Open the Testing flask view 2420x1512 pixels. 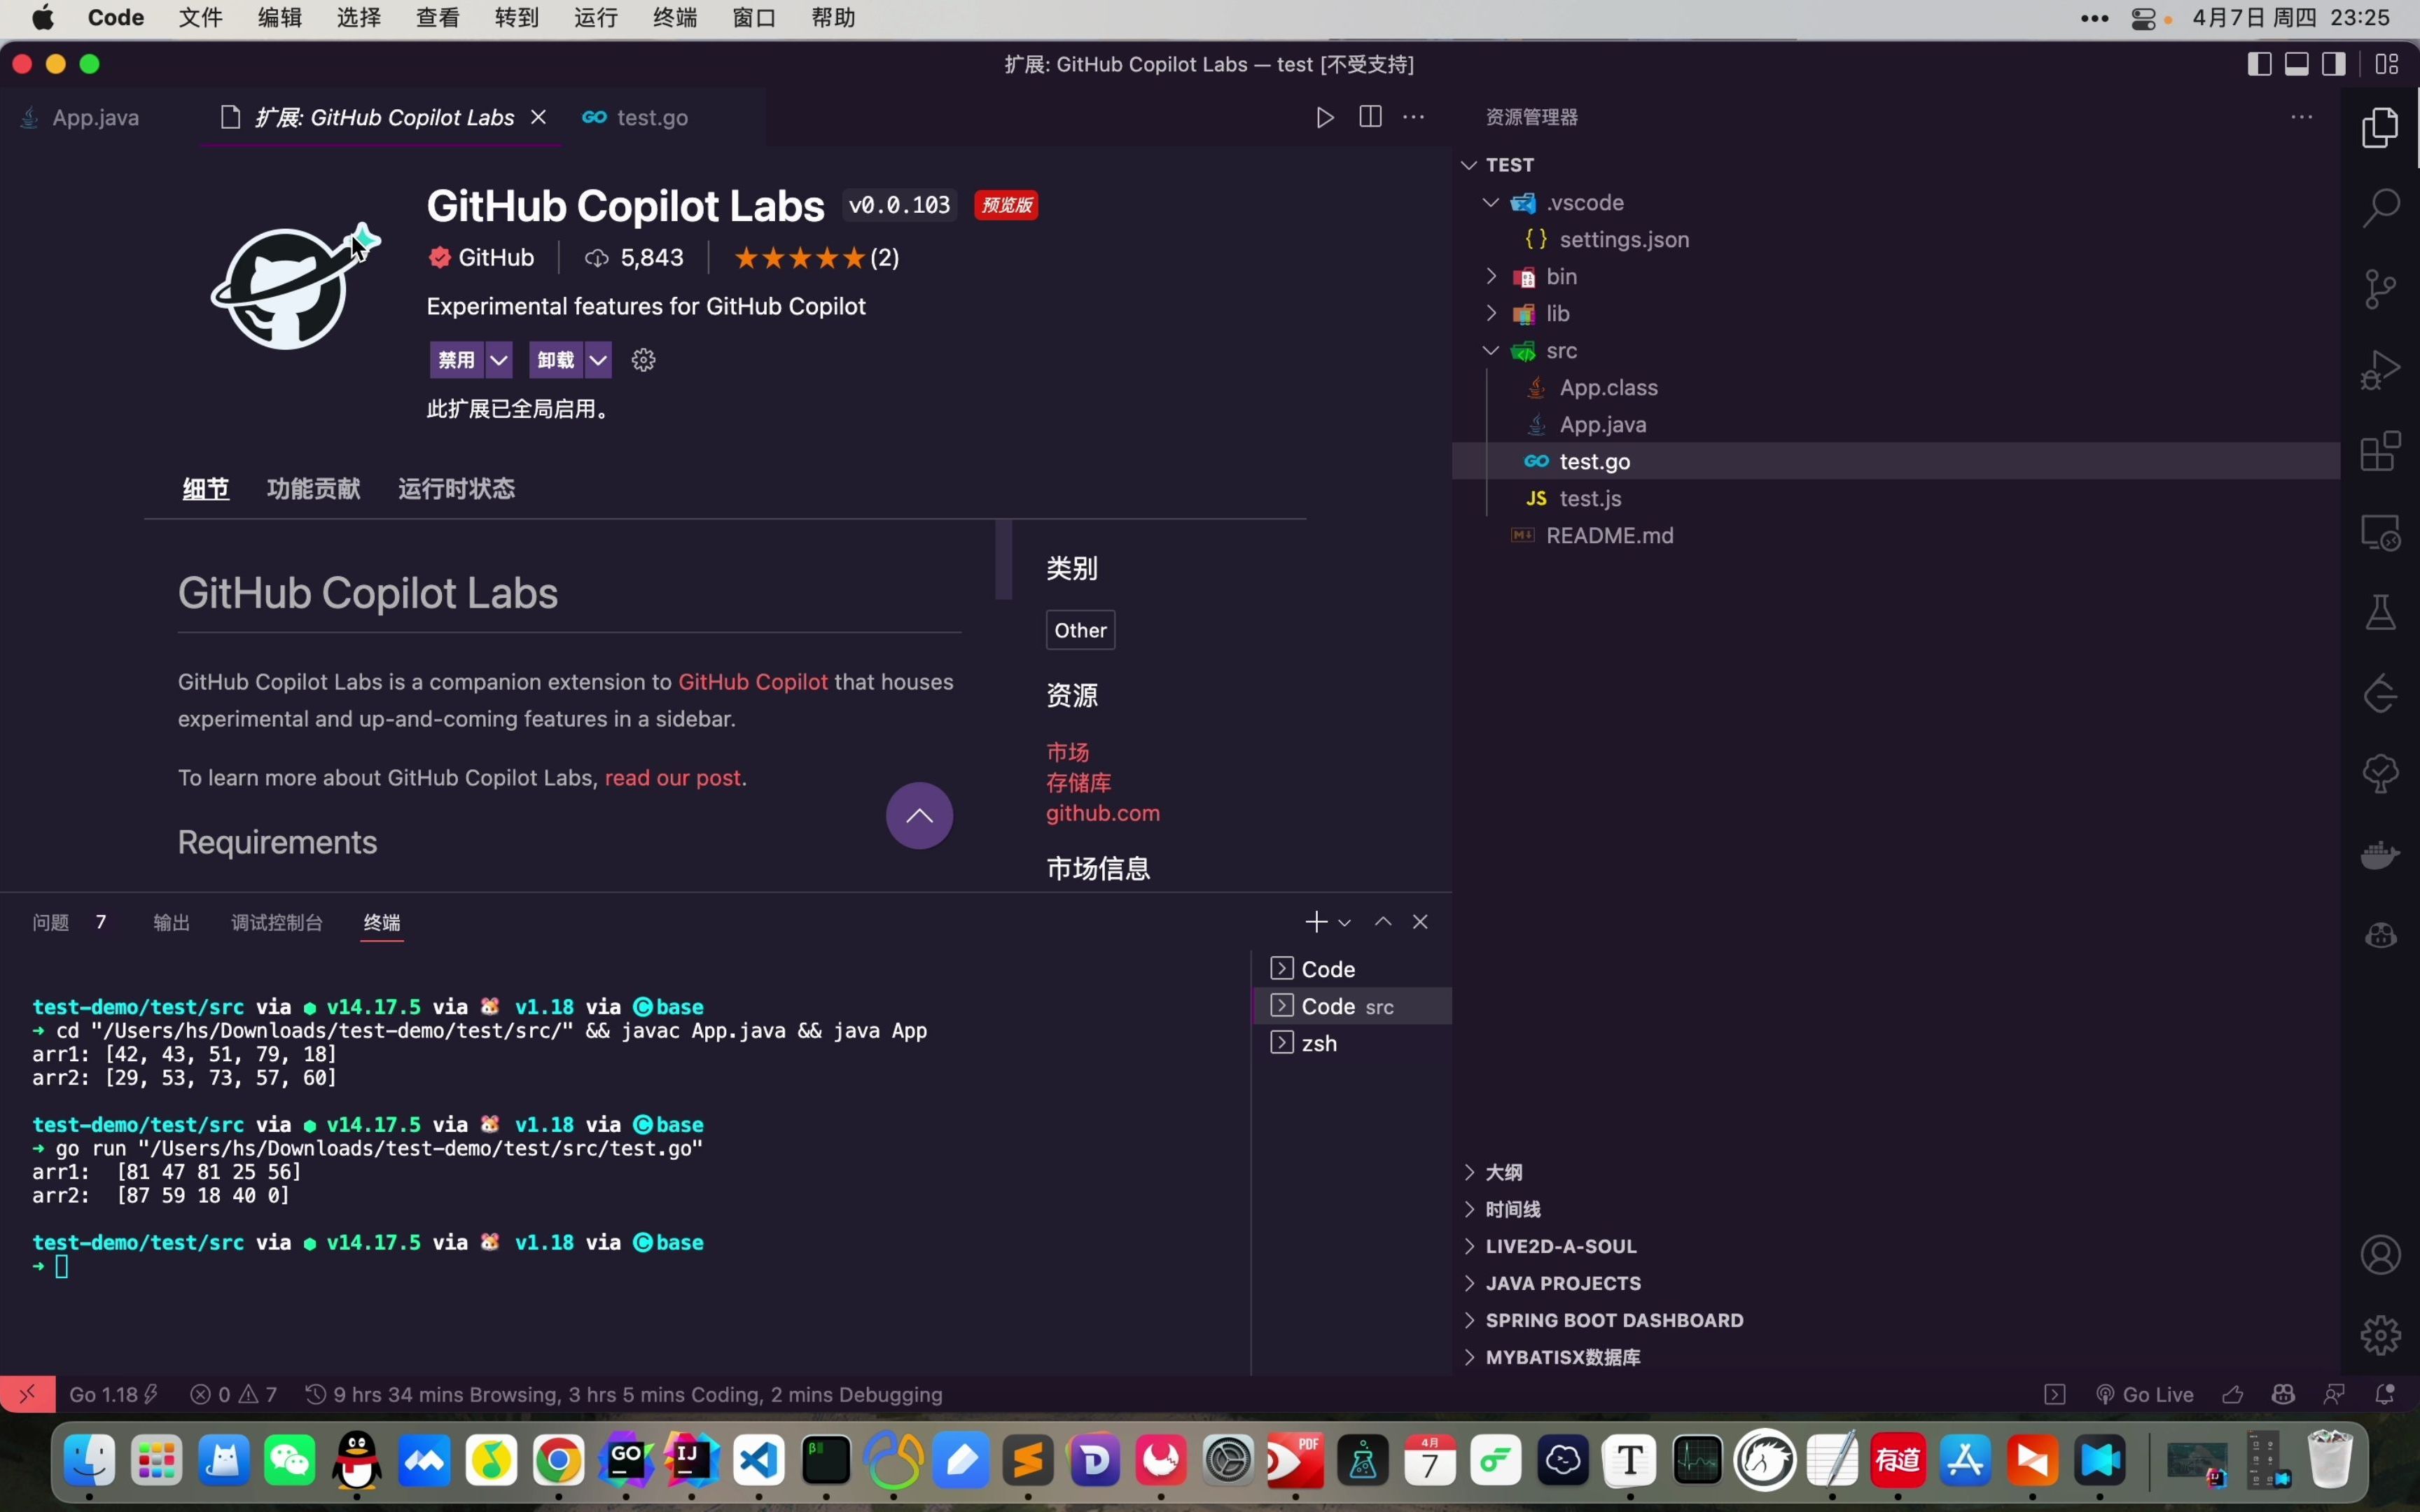pos(2380,613)
